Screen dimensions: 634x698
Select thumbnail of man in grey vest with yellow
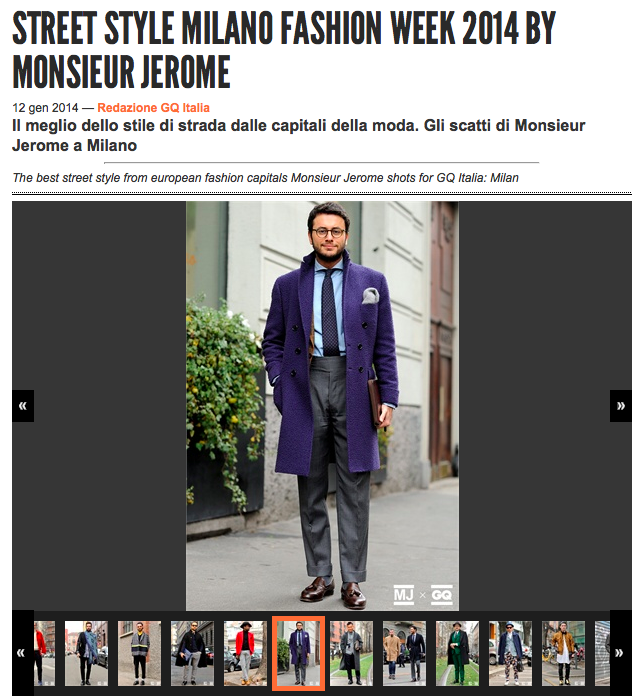click(x=139, y=653)
